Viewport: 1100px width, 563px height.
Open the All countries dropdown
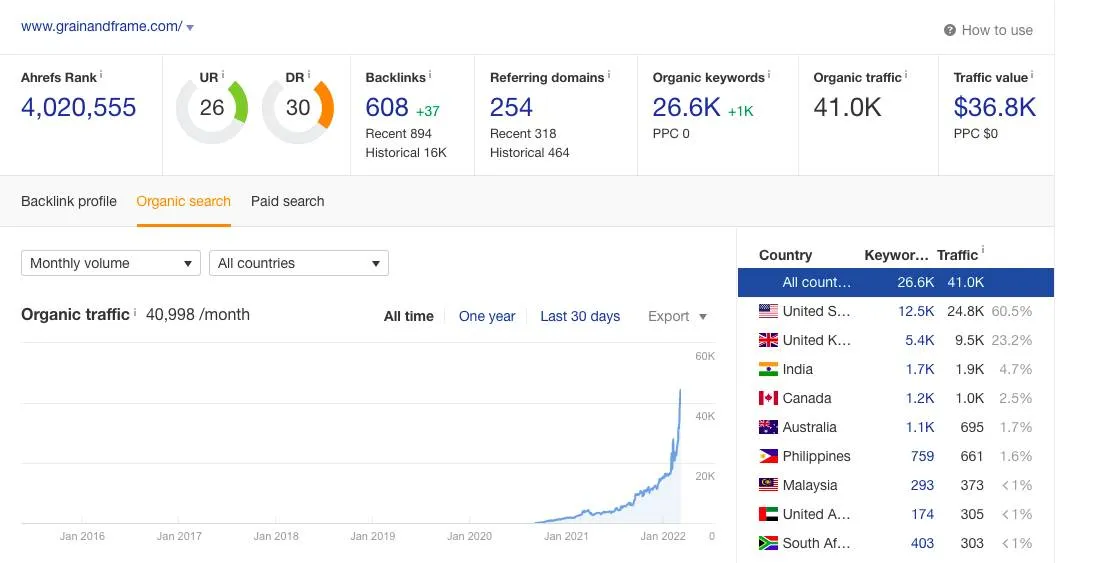(299, 264)
